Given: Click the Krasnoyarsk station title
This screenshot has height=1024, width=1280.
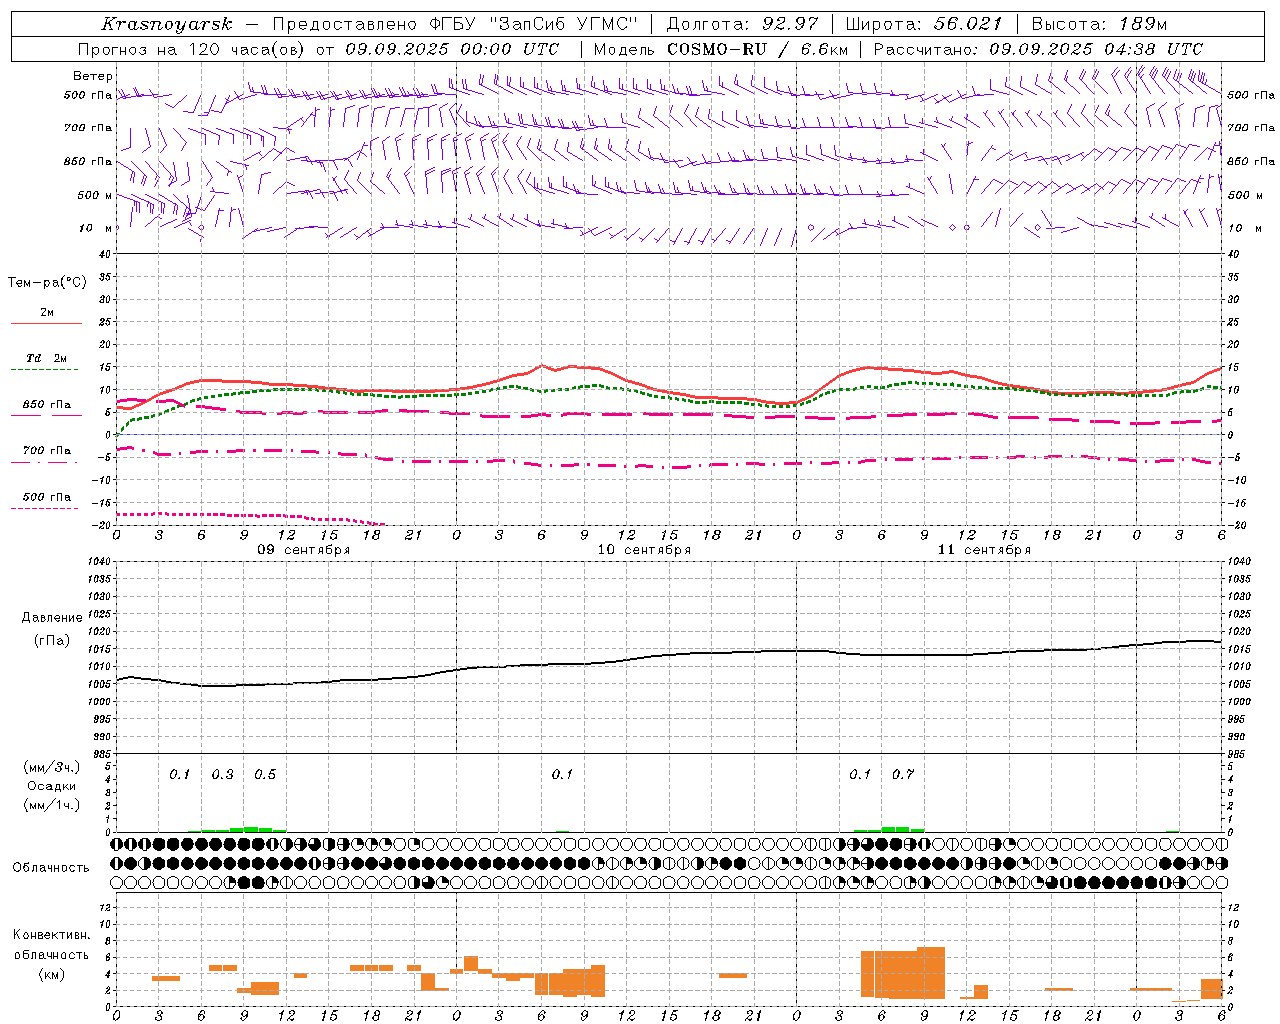Looking at the screenshot, I should (167, 24).
